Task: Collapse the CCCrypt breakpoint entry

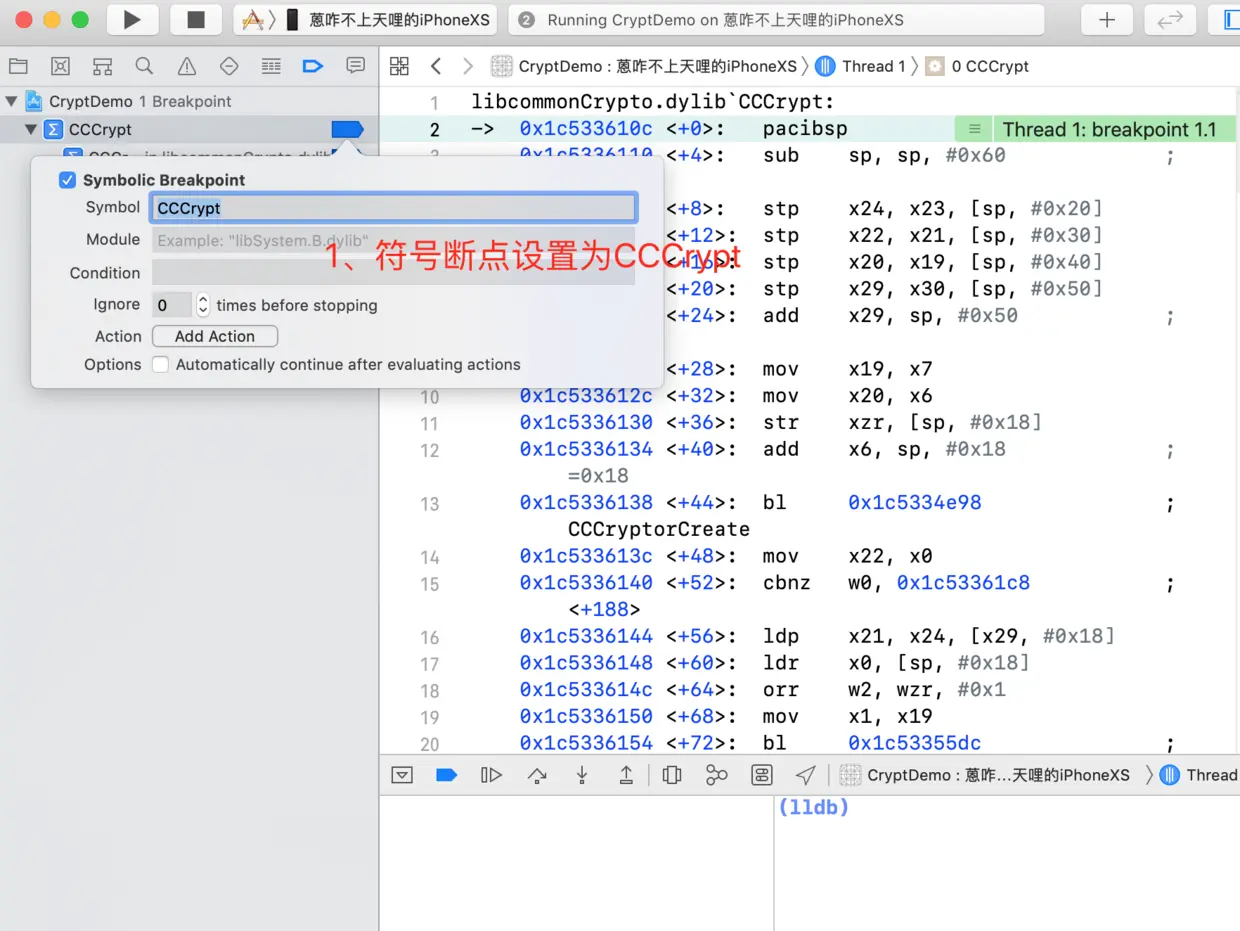Action: click(31, 129)
